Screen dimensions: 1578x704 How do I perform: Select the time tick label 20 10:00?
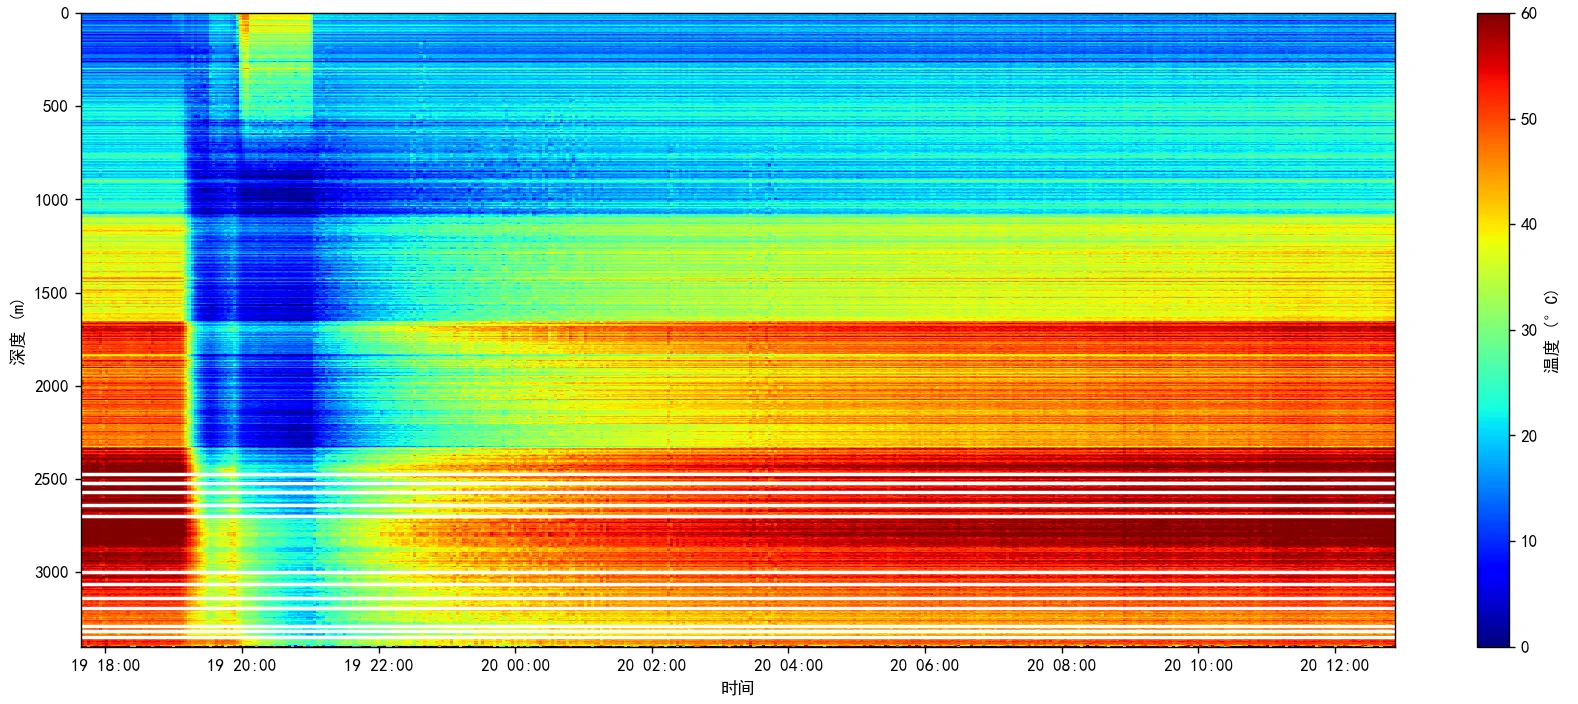(x=1198, y=666)
